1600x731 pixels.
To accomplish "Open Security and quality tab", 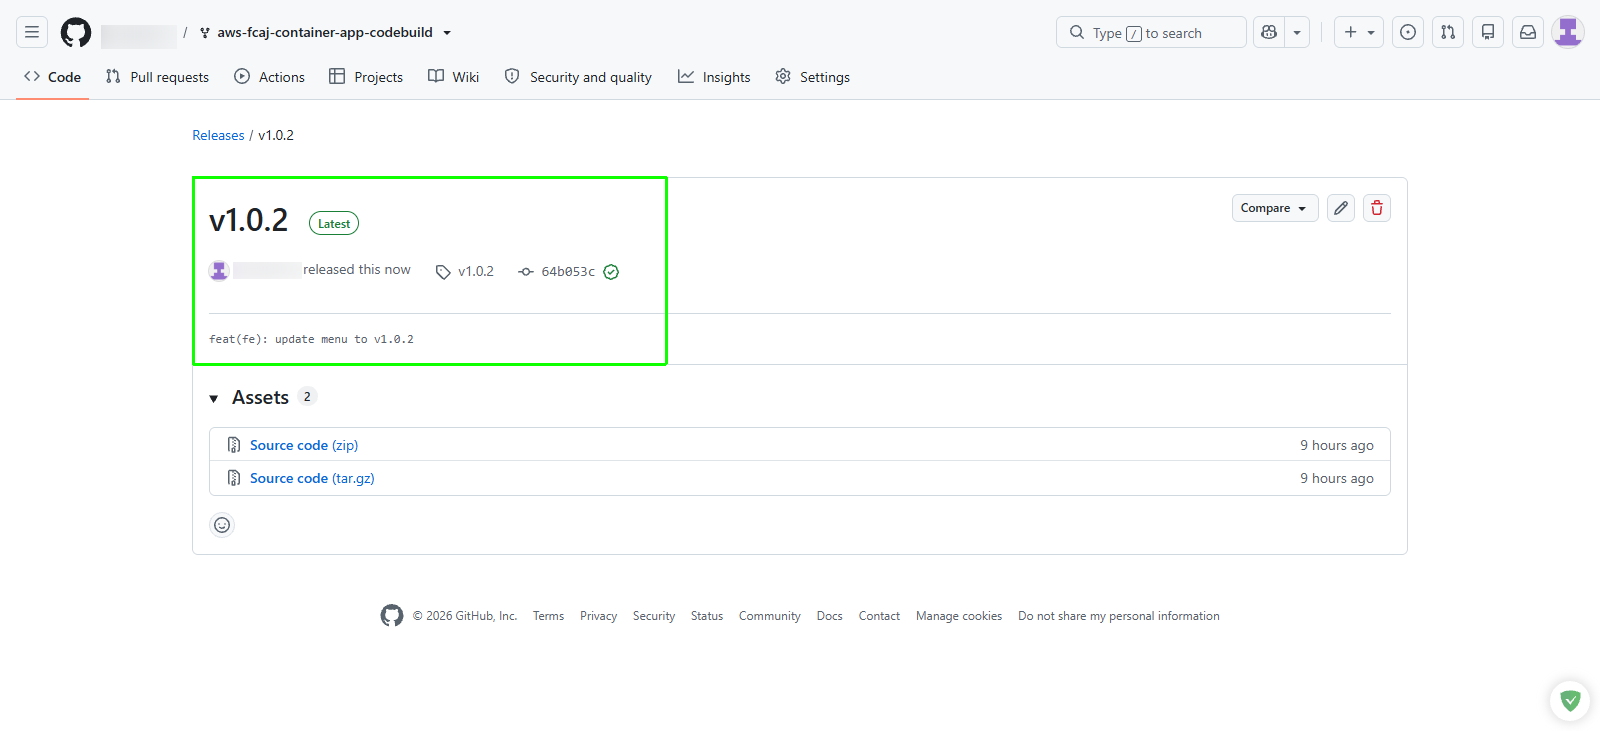I will point(578,77).
